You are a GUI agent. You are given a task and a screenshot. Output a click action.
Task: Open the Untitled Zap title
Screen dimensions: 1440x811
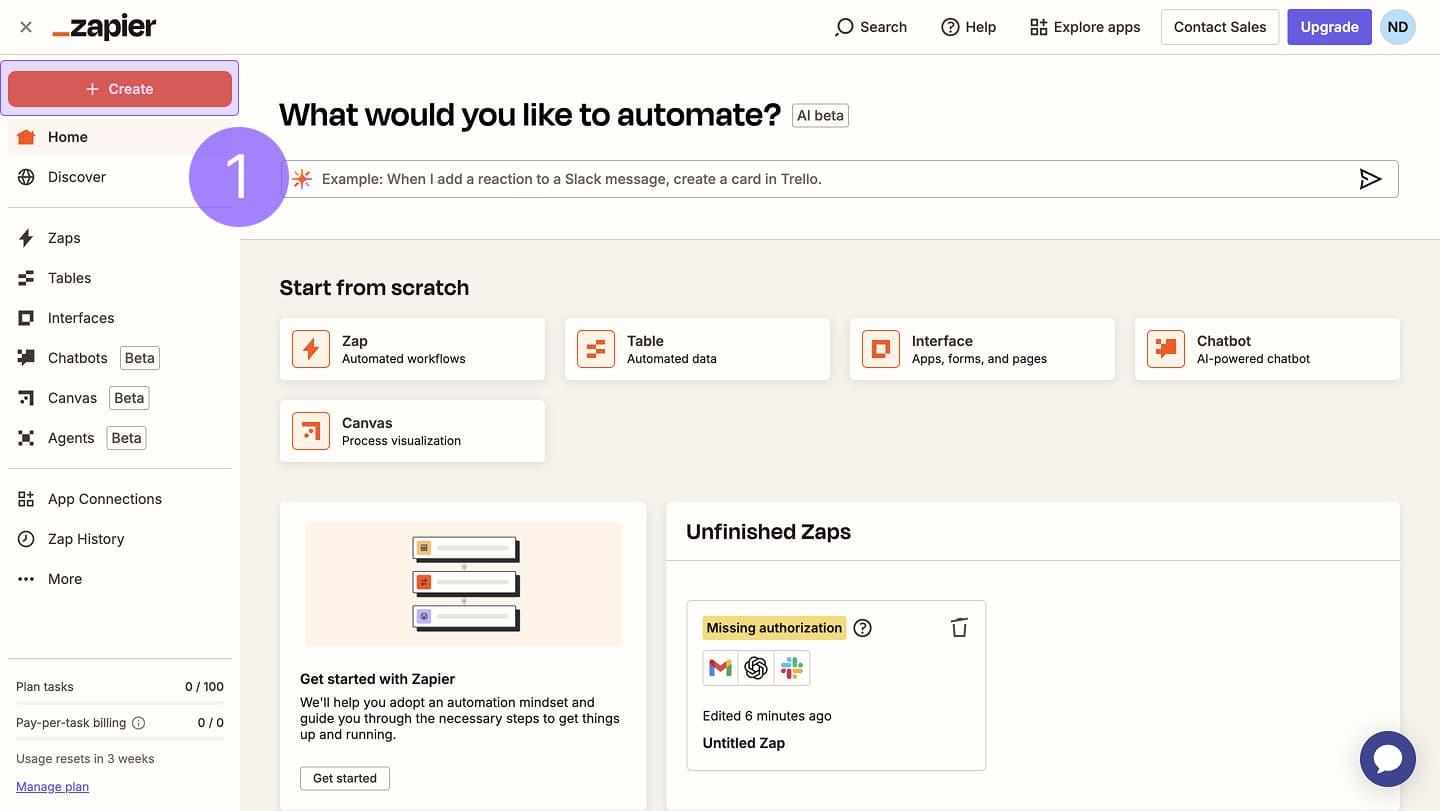744,743
